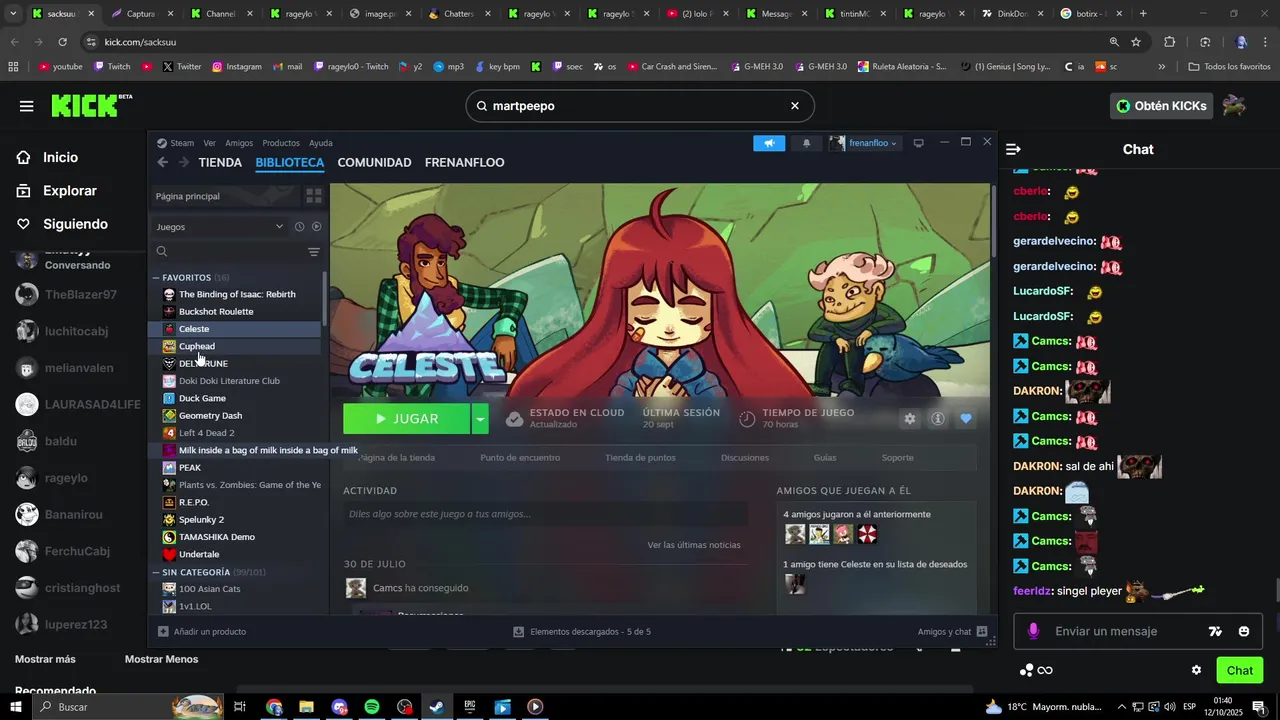Open the Ayuda menu
Screen dimensions: 1280x720
(321, 143)
